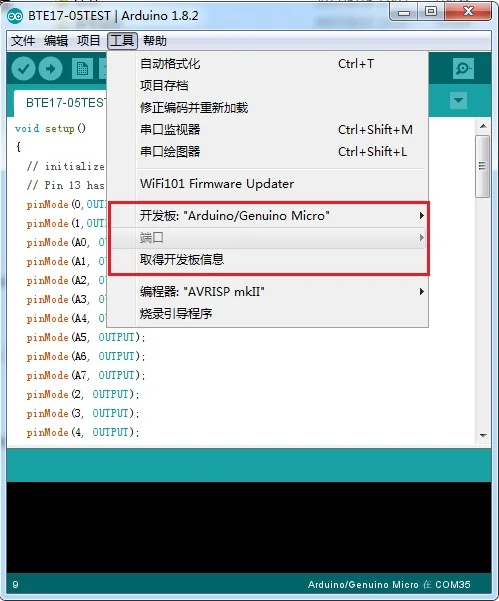Open the tab dropdown arrow below Serial Monitor
The image size is (499, 601).
(x=458, y=100)
